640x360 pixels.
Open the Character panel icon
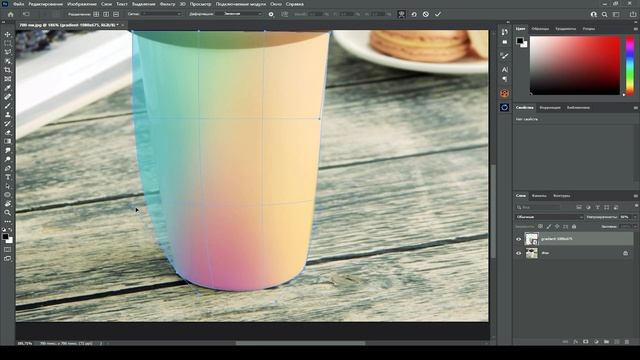pos(504,70)
